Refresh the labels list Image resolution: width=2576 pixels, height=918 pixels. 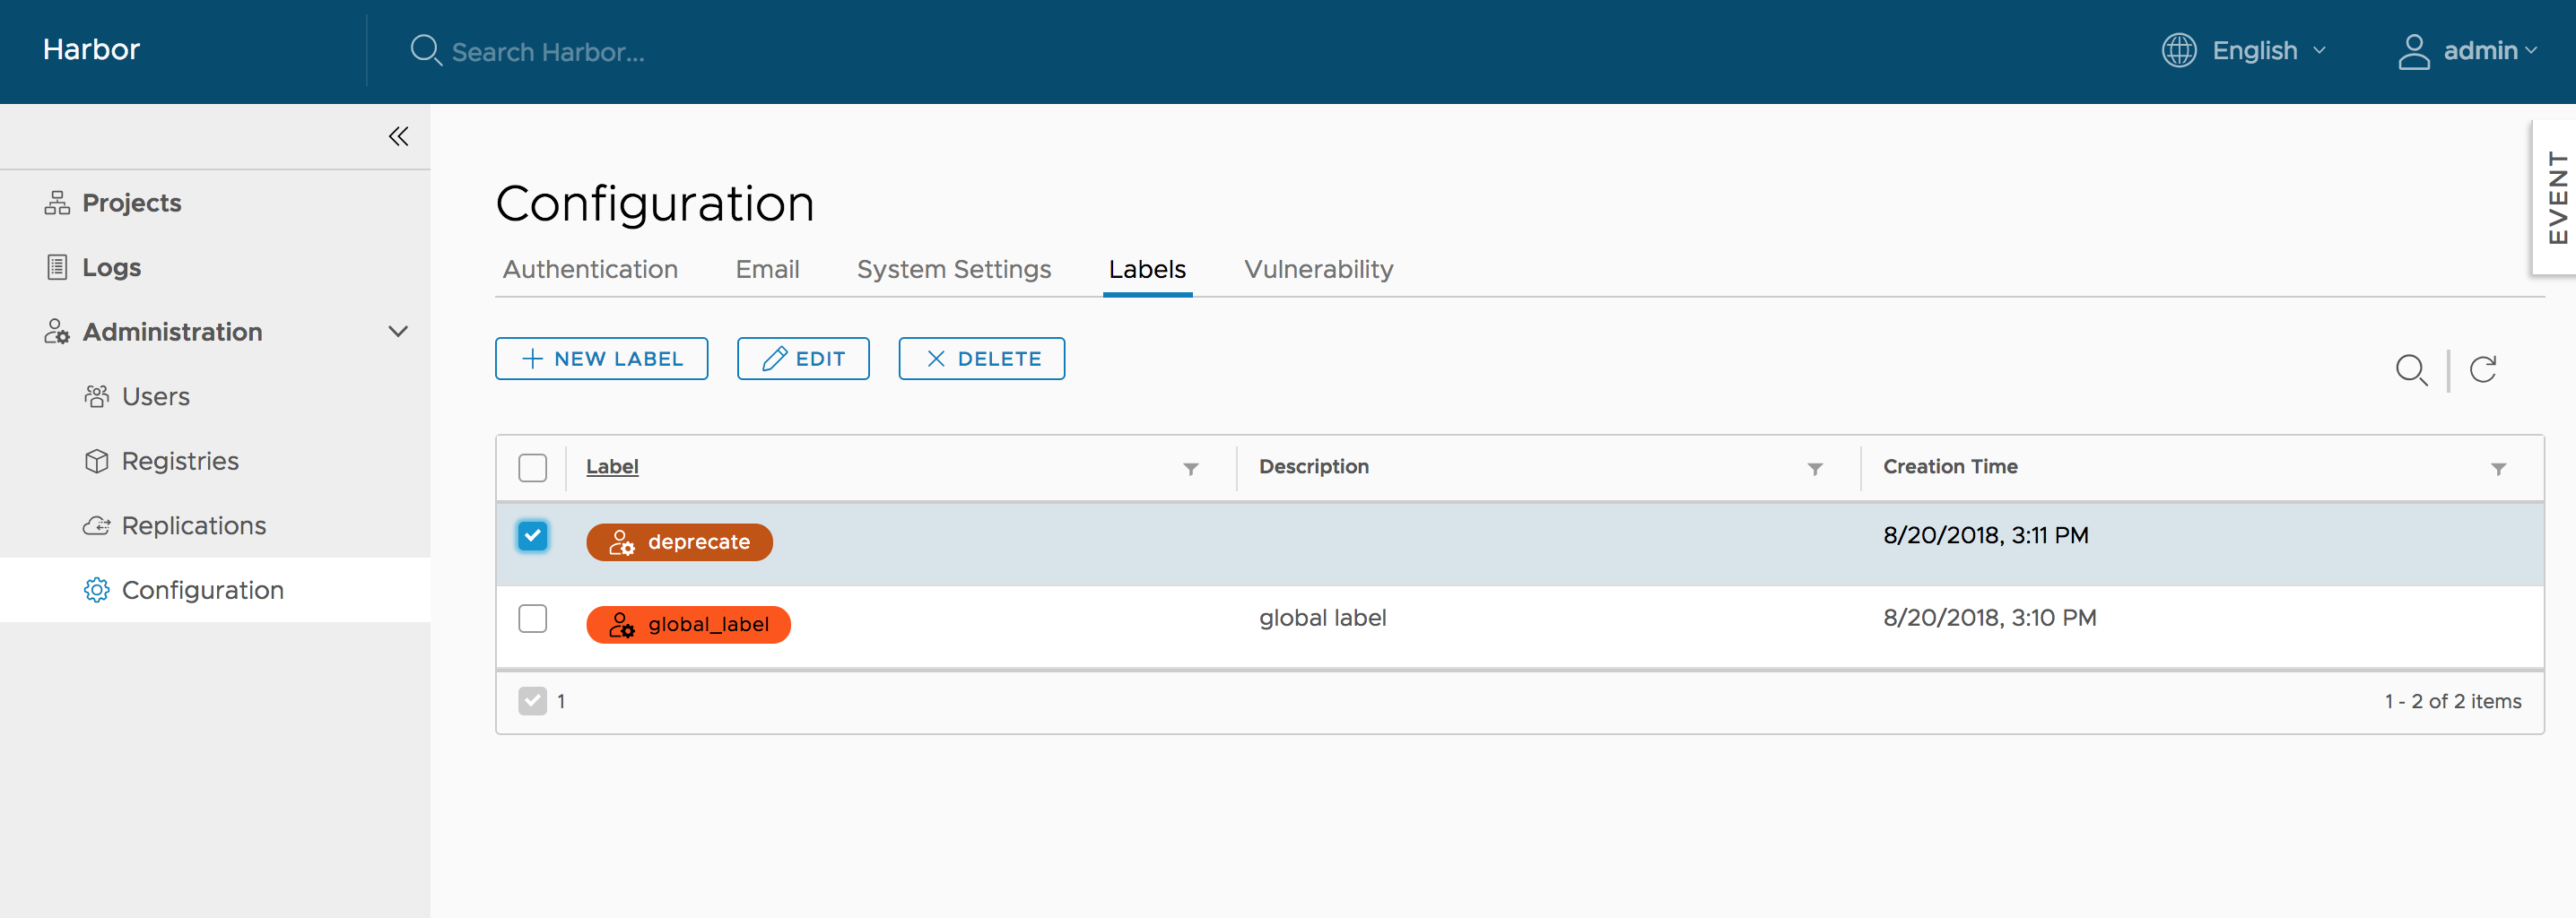coord(2484,369)
